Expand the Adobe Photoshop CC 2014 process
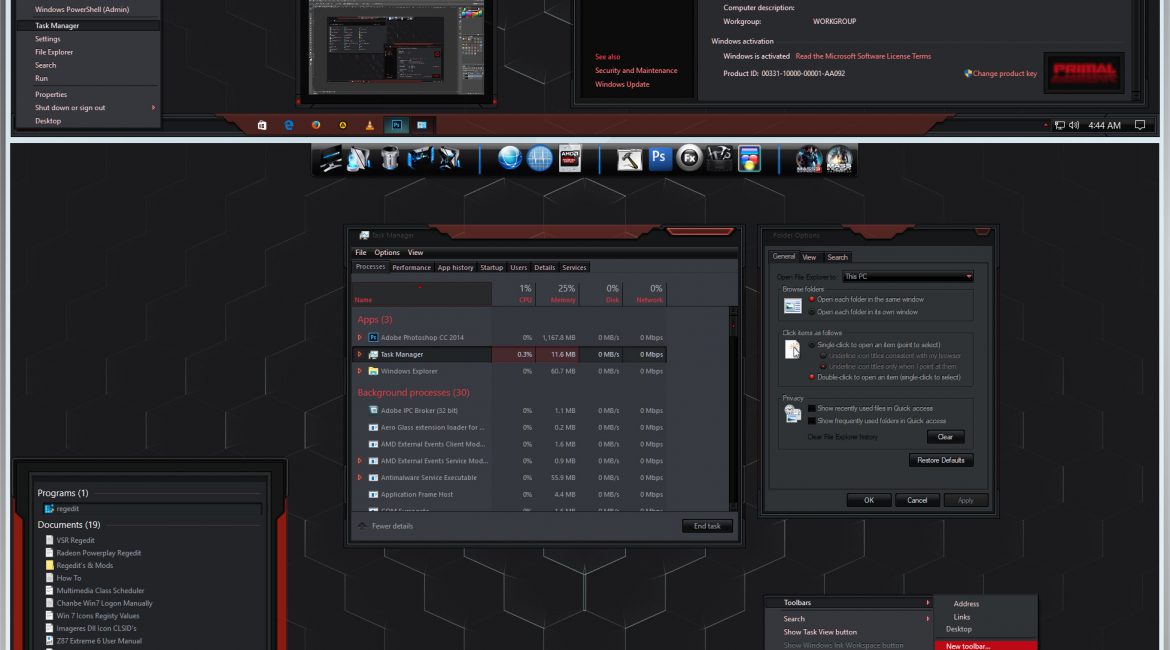Image resolution: width=1170 pixels, height=650 pixels. pos(360,337)
